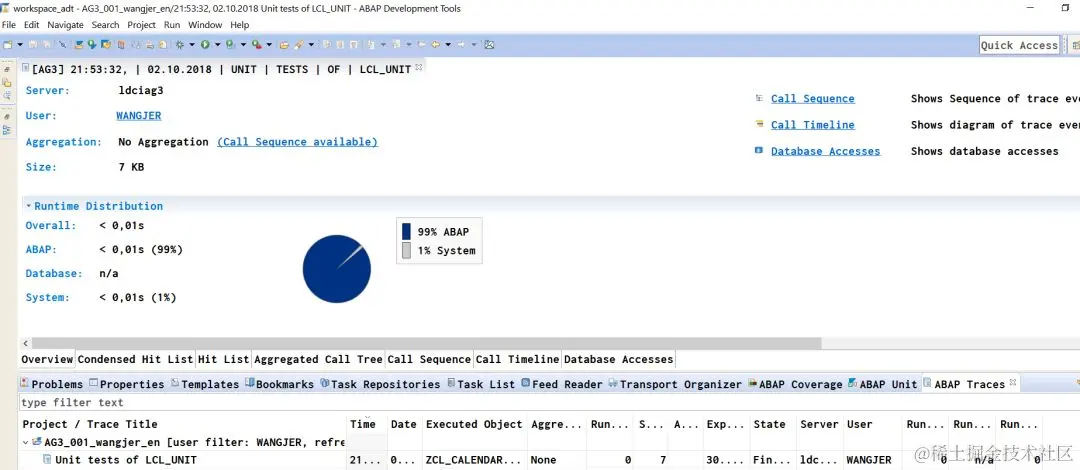1080x470 pixels.
Task: Click the Open ABAP Development Object folder icon
Action: pos(284,45)
